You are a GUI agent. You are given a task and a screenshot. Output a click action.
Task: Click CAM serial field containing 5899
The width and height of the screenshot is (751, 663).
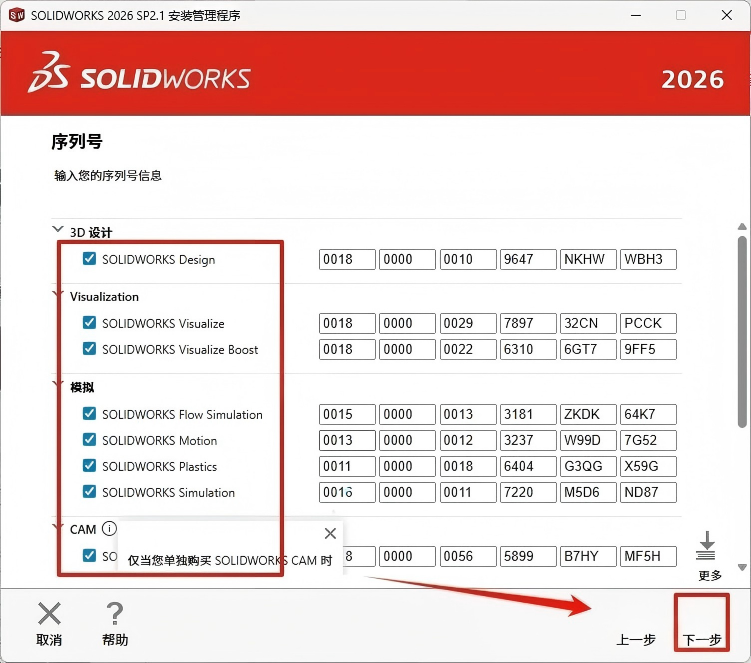[528, 556]
